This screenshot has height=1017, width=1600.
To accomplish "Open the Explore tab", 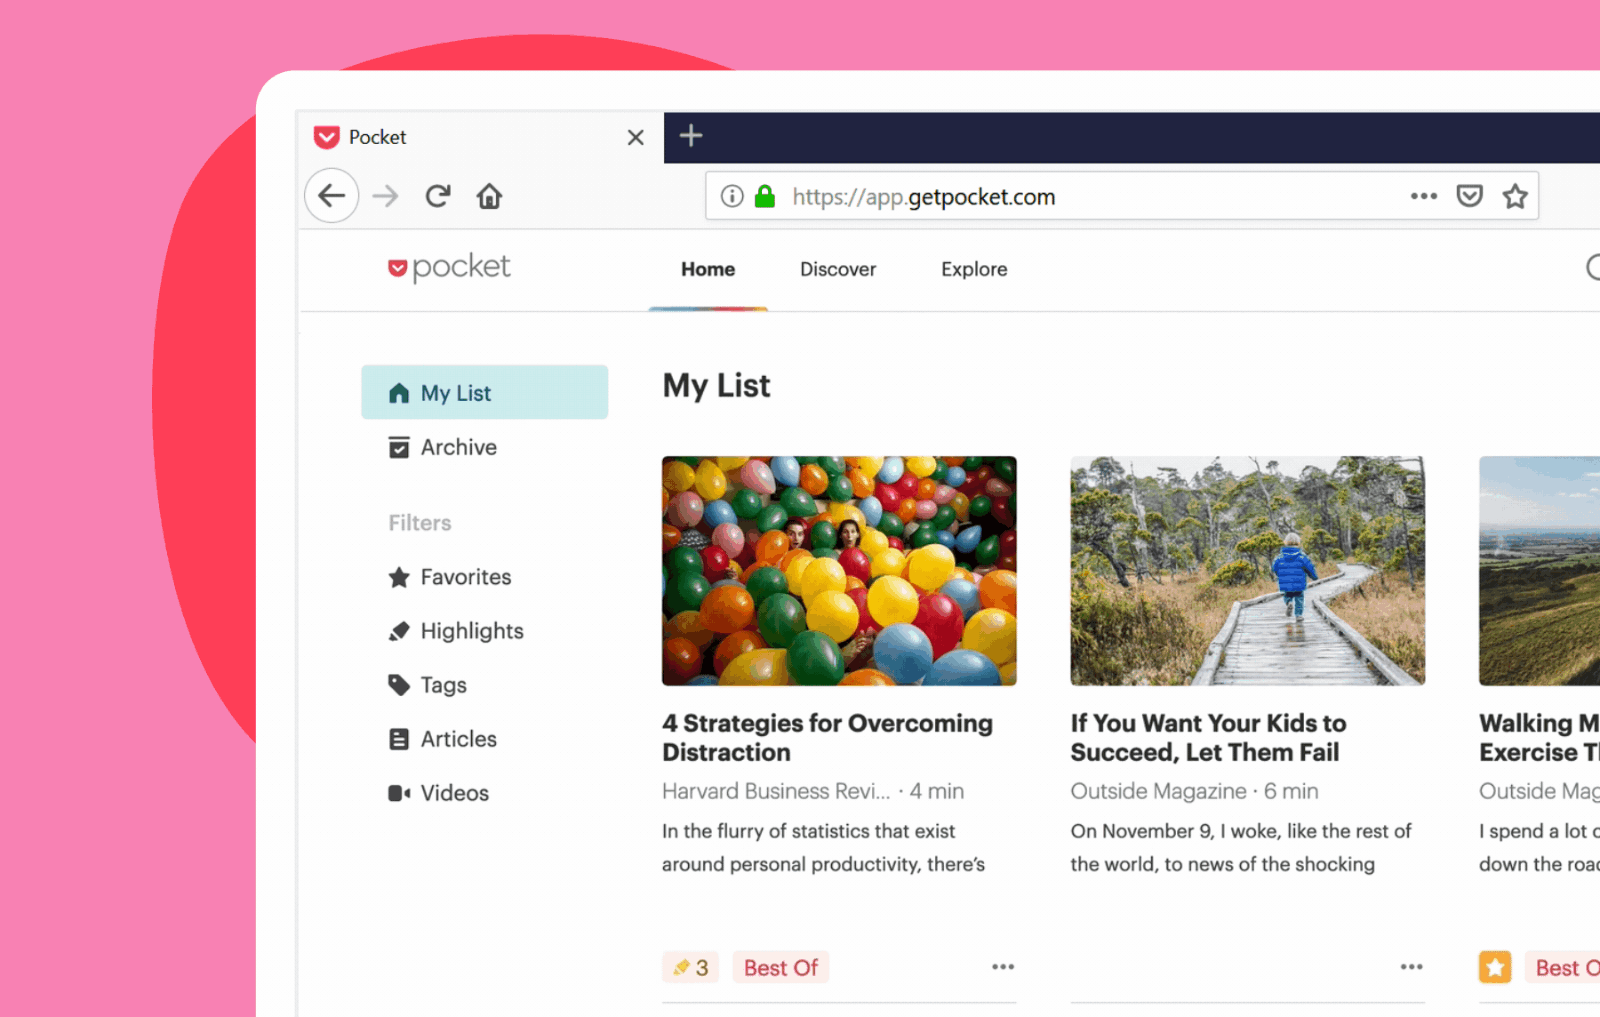I will [x=974, y=269].
